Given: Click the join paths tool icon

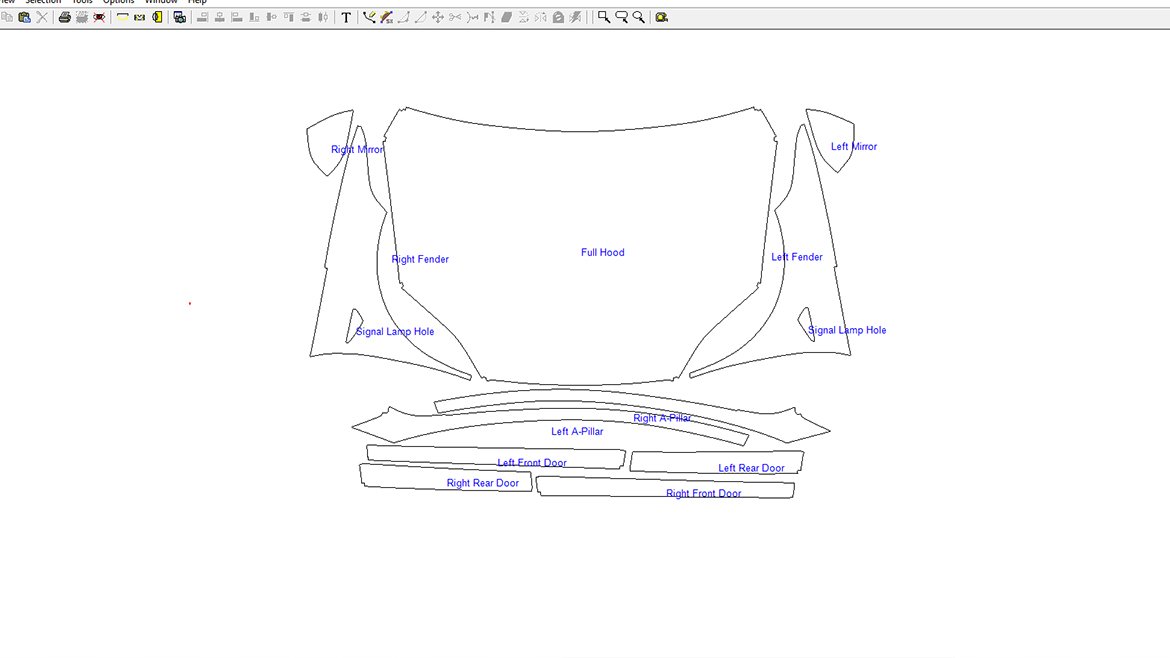Looking at the screenshot, I should (472, 17).
